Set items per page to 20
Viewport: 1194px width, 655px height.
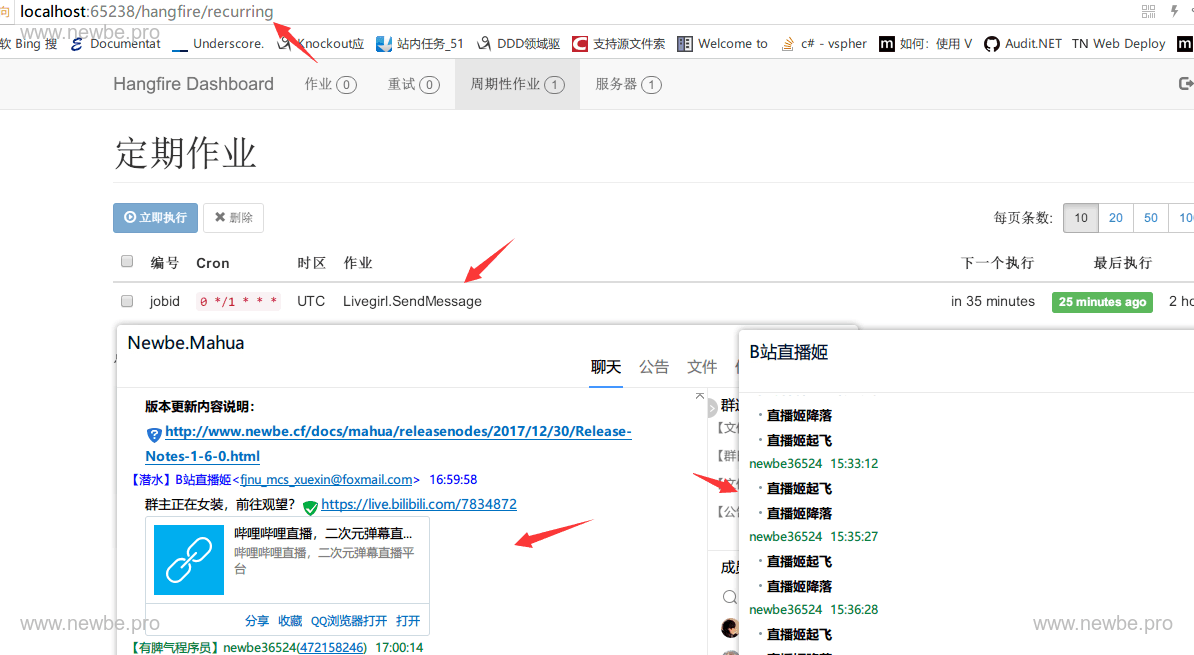tap(1115, 217)
